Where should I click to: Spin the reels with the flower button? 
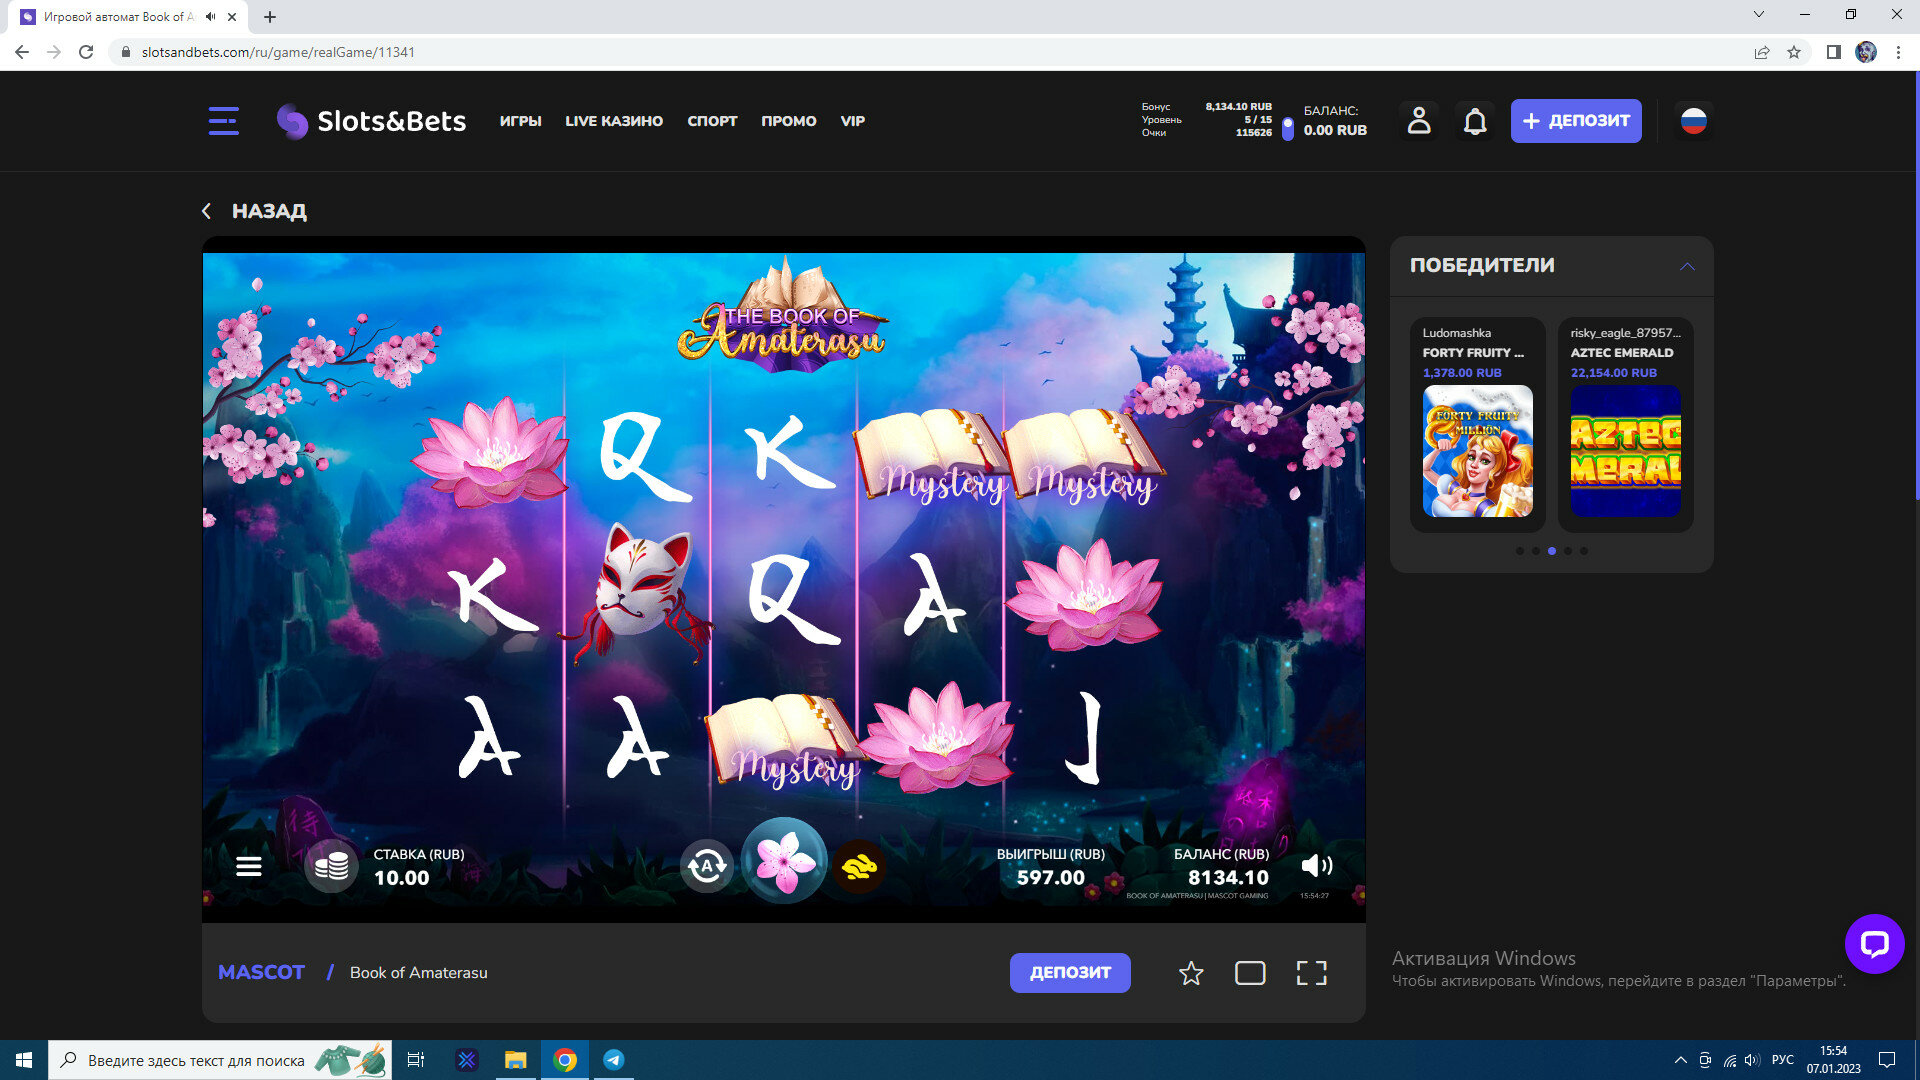click(784, 862)
